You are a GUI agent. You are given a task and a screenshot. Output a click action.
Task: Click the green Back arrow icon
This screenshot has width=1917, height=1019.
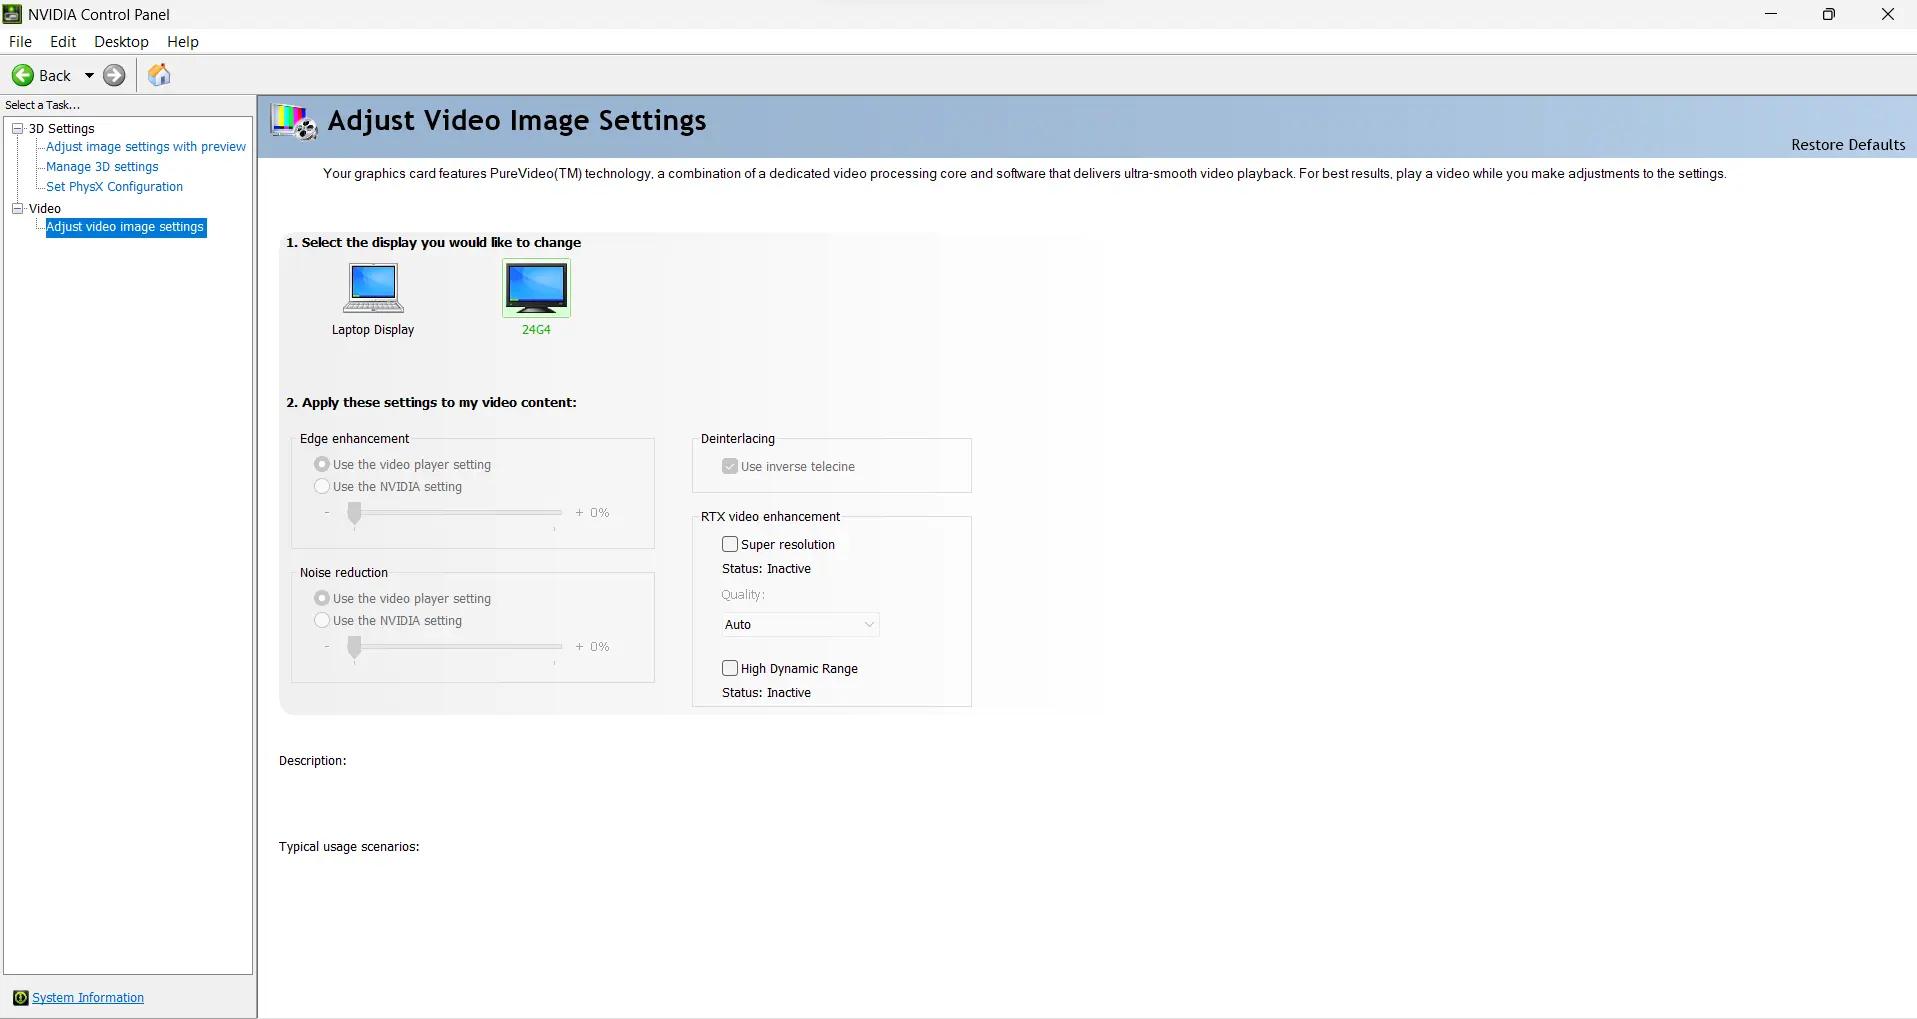point(23,75)
